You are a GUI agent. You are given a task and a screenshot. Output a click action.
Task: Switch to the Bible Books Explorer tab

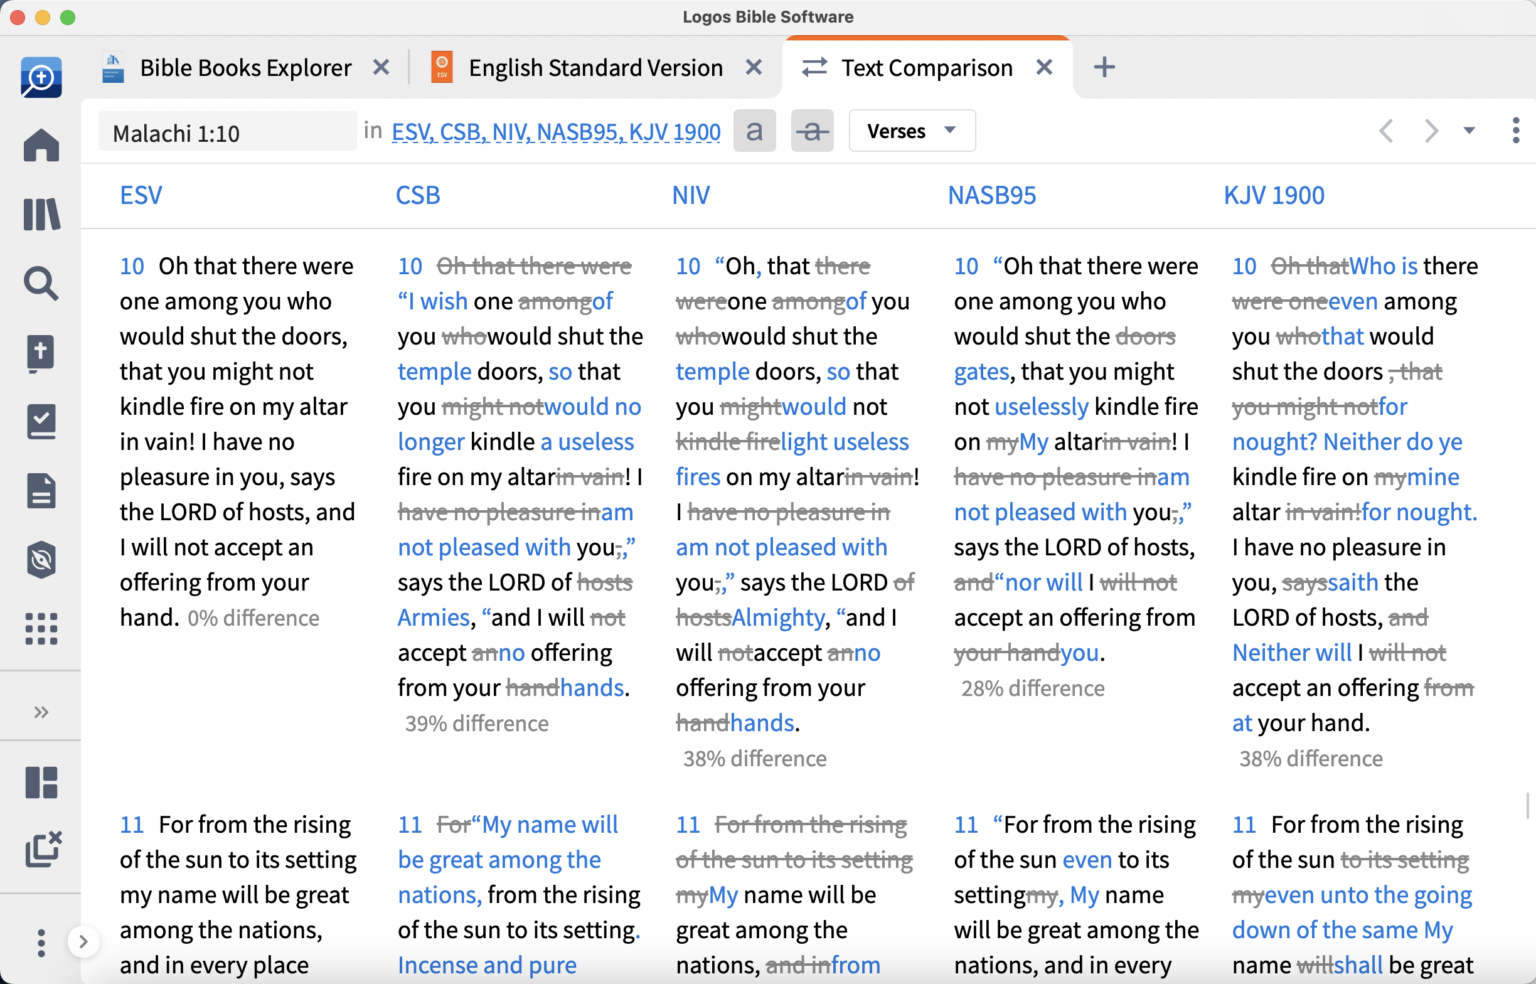(x=245, y=68)
